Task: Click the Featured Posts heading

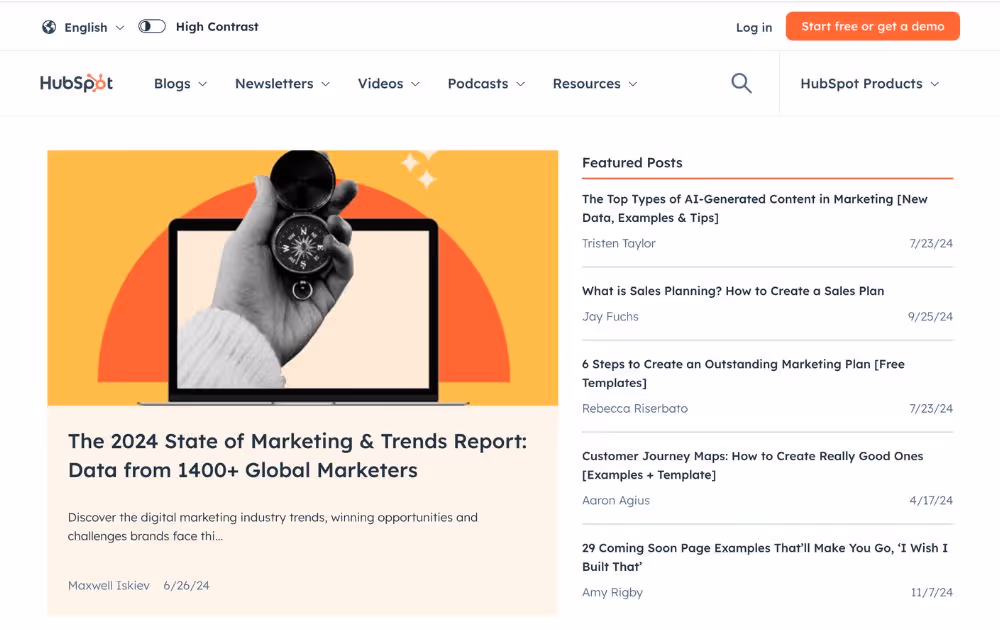Action: pyautogui.click(x=632, y=163)
